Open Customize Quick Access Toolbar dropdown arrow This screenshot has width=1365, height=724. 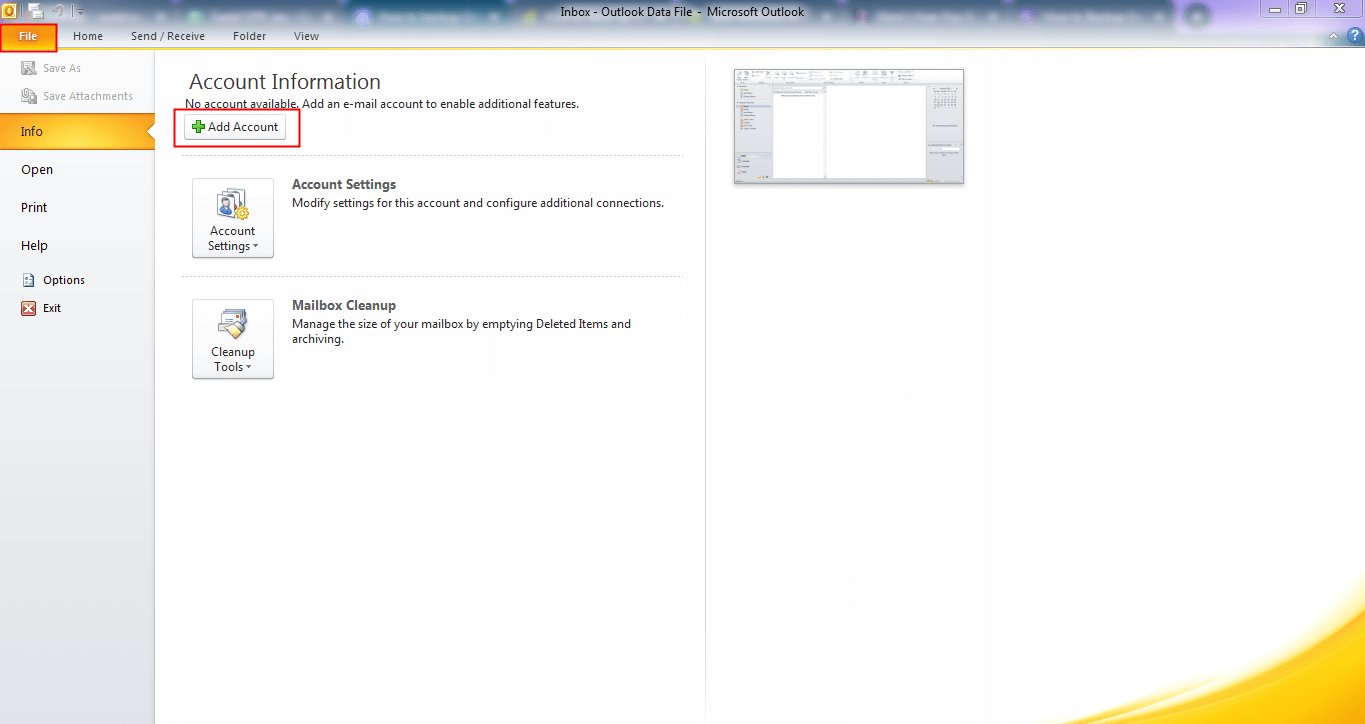80,11
